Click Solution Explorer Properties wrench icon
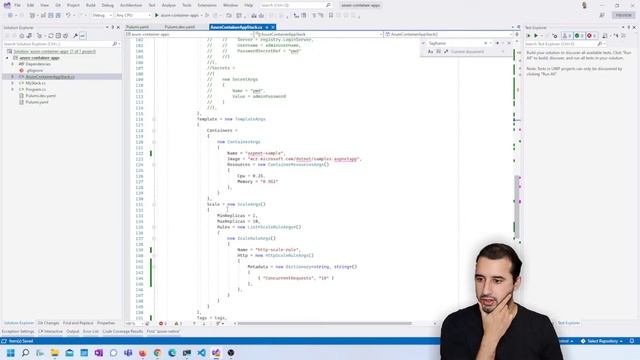Viewport: 640px width, 360px height. pyautogui.click(x=76, y=36)
